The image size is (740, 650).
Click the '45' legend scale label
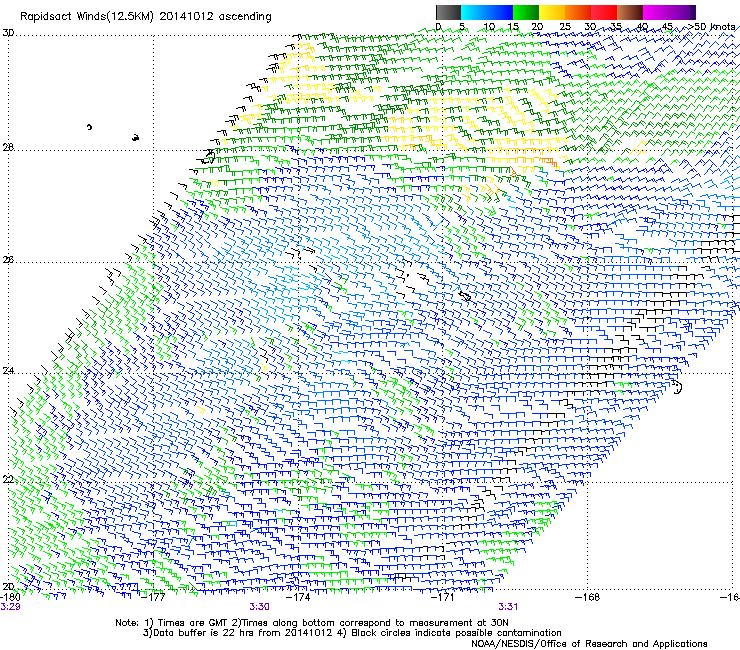[667, 27]
